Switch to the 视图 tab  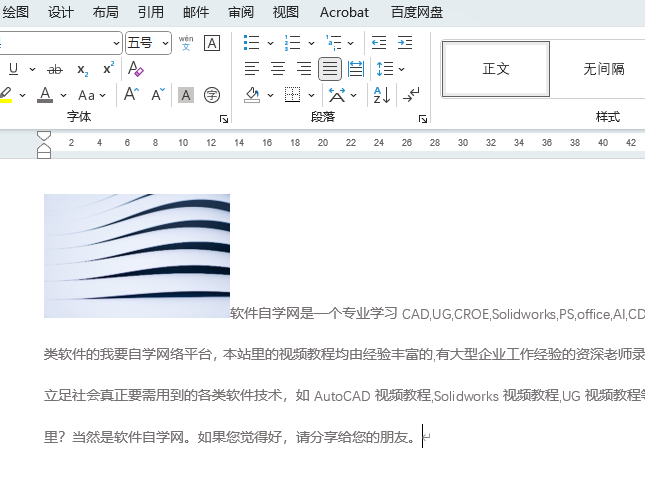[285, 12]
